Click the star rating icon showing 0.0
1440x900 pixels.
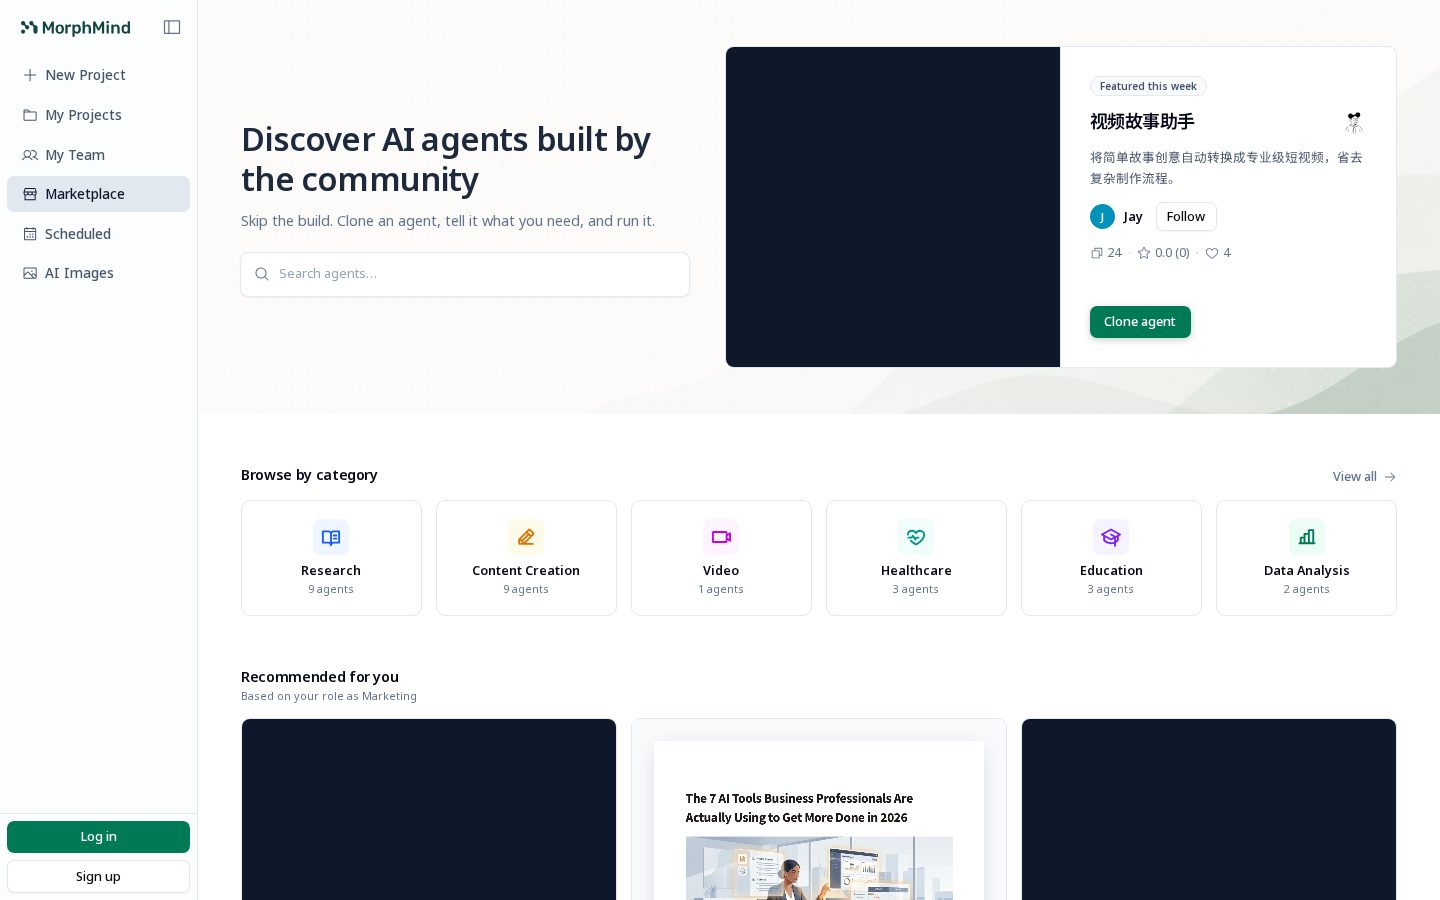point(1144,253)
